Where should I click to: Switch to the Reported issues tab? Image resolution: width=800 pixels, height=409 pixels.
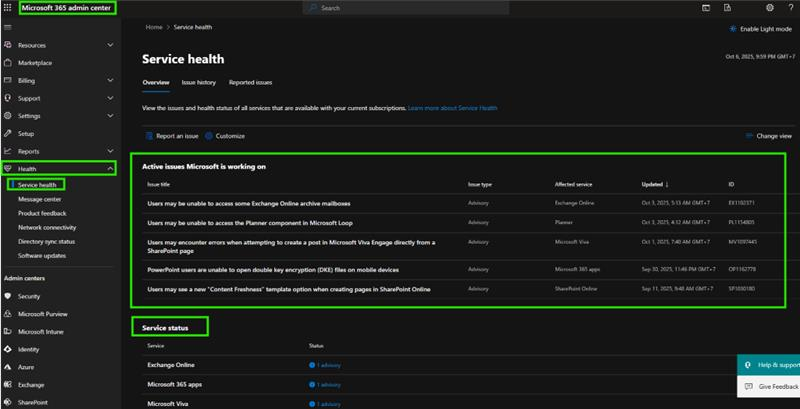[250, 83]
